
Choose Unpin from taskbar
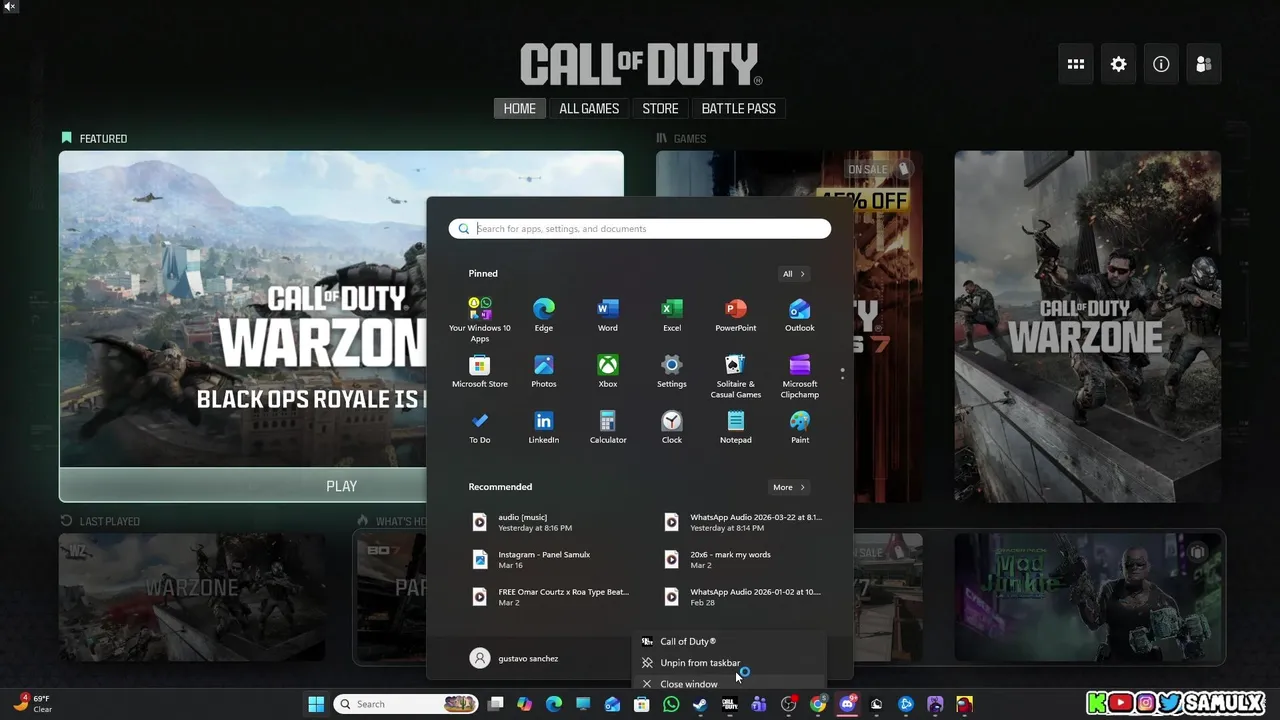point(729,663)
